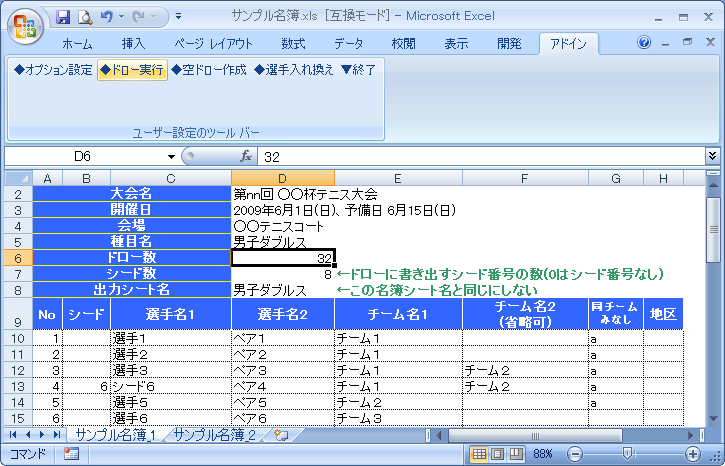Switch to Page Break Preview
The width and height of the screenshot is (725, 466).
516,454
